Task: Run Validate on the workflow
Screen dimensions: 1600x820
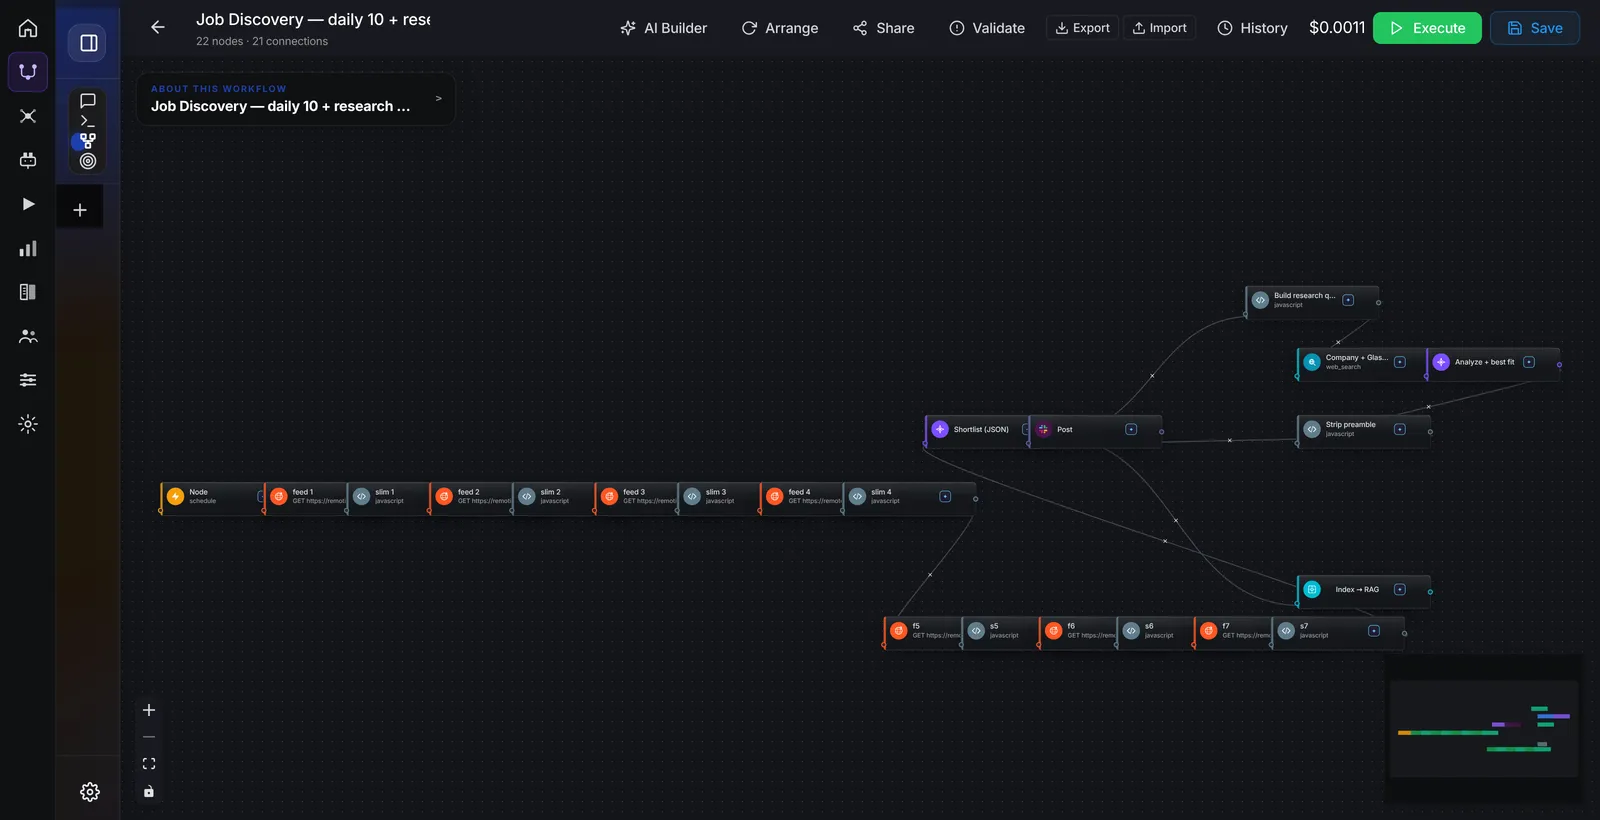Action: (x=987, y=28)
